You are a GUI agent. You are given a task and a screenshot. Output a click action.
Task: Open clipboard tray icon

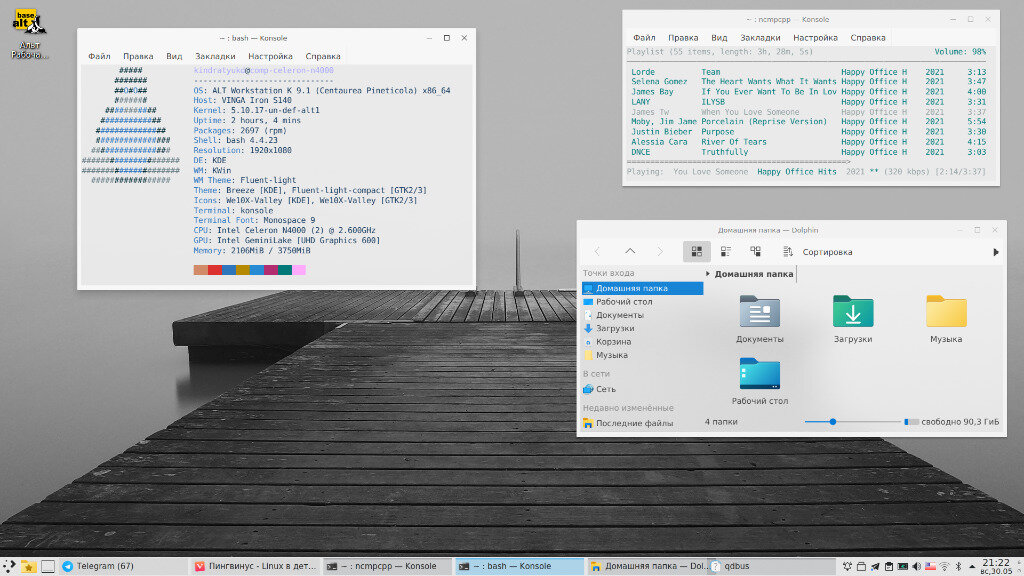click(889, 566)
